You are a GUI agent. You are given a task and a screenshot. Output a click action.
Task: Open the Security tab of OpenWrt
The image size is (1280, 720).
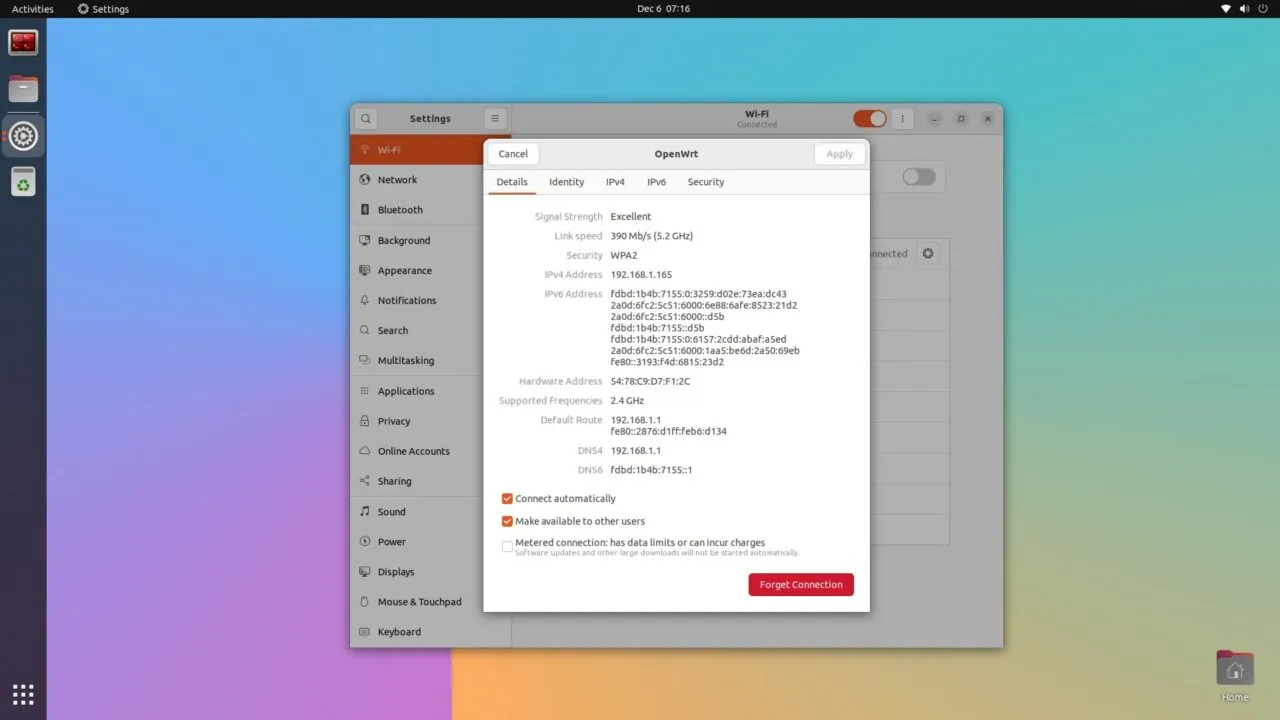click(x=705, y=181)
